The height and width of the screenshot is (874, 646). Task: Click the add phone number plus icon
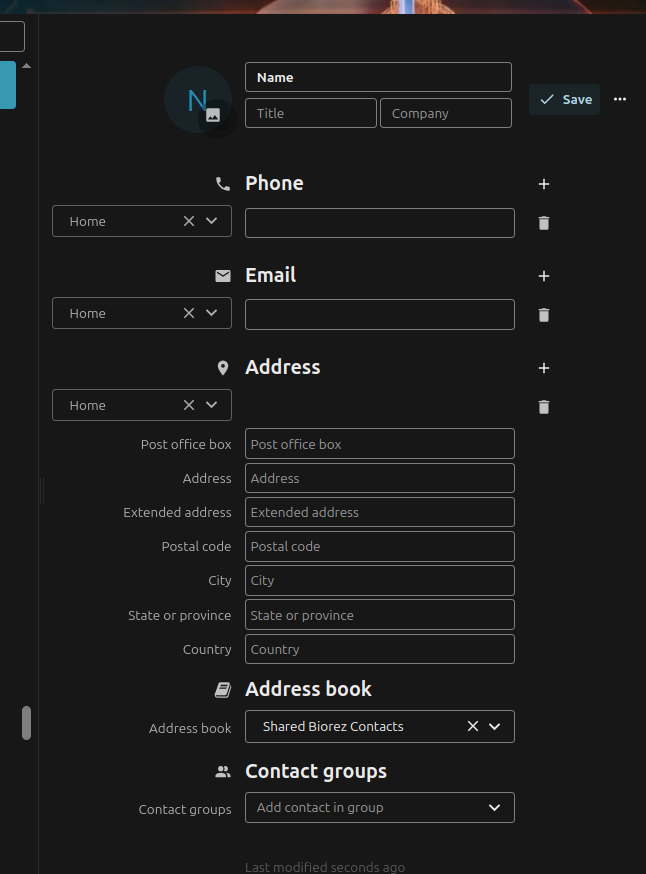(544, 184)
